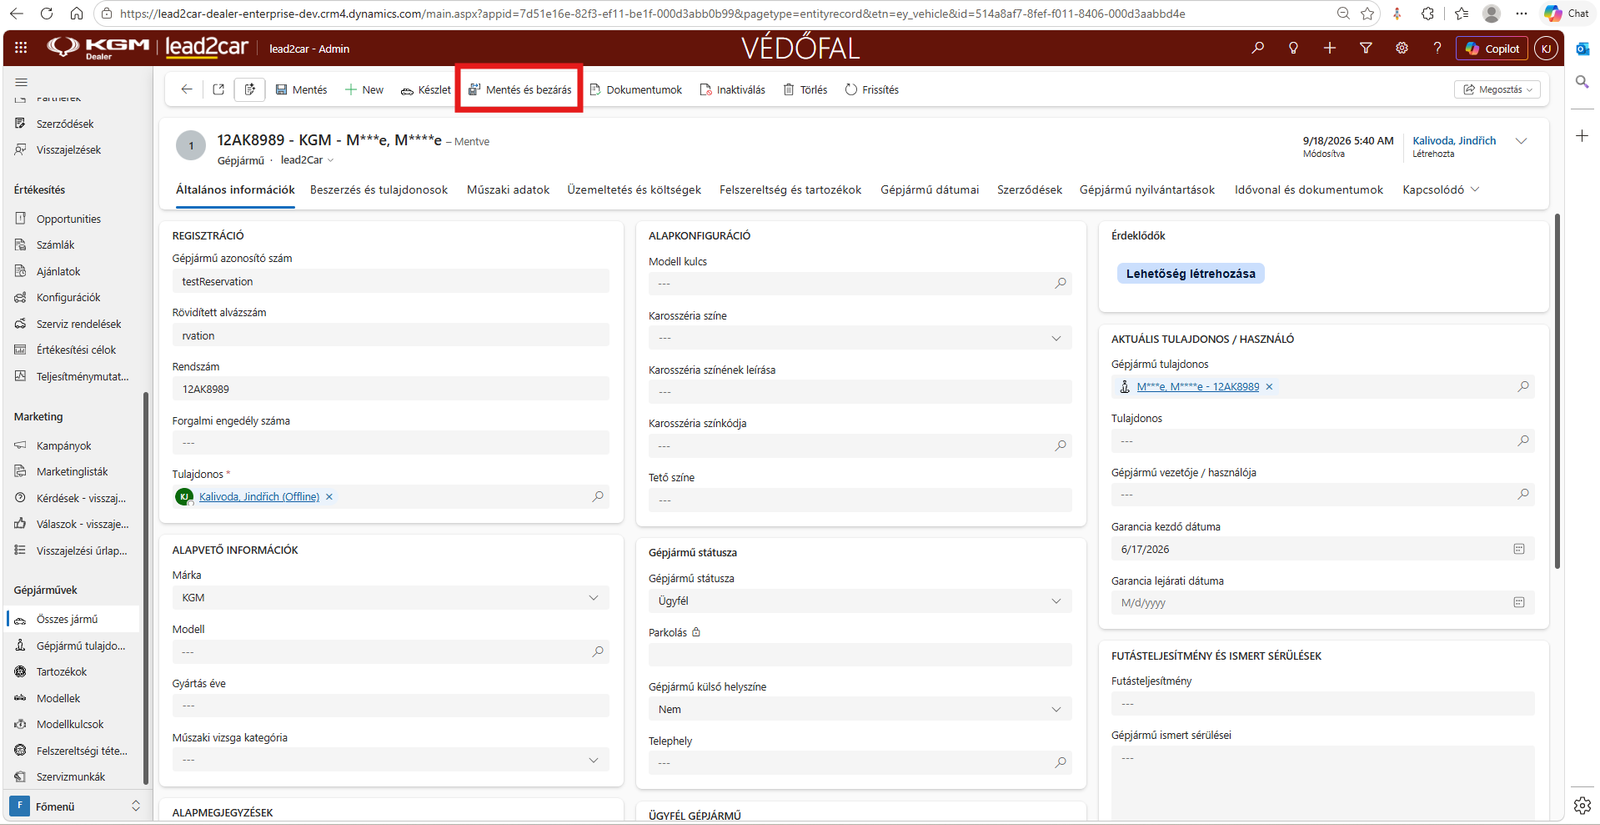The height and width of the screenshot is (825, 1600).
Task: Open the Gépjármű külső helyszíne dropdown
Action: pyautogui.click(x=860, y=709)
